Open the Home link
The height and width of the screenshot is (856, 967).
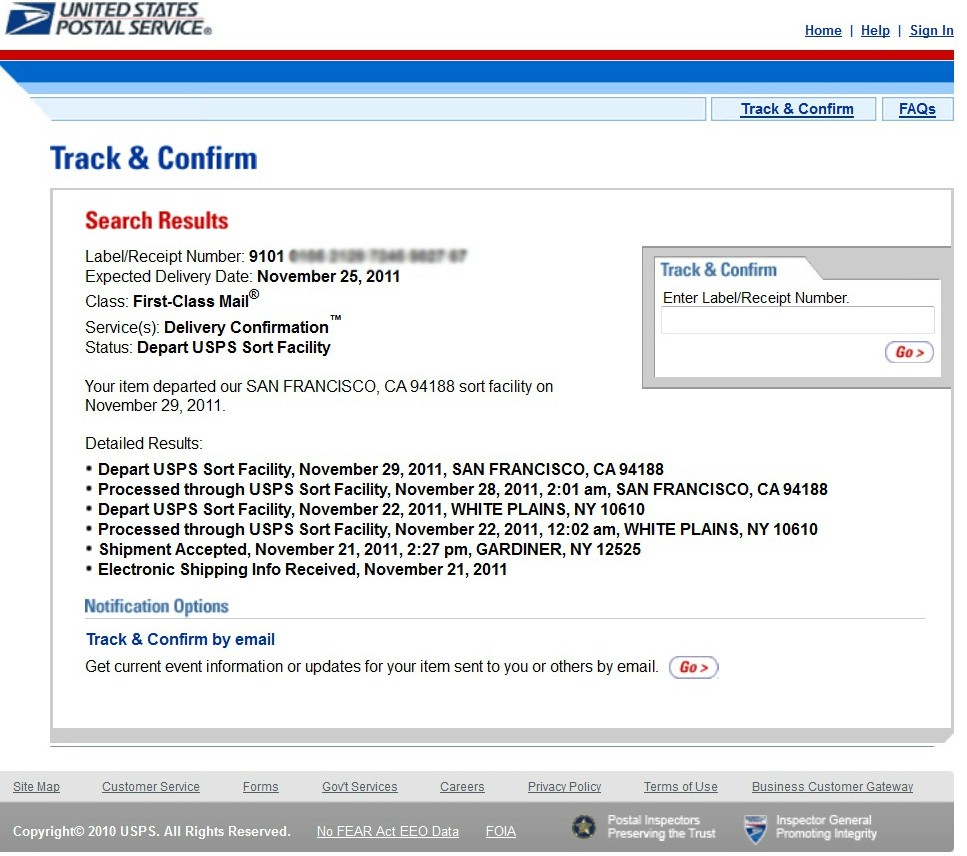pyautogui.click(x=823, y=30)
